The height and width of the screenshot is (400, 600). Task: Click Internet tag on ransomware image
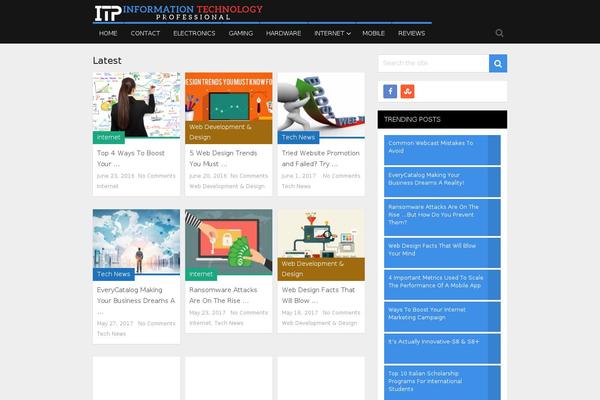point(201,274)
